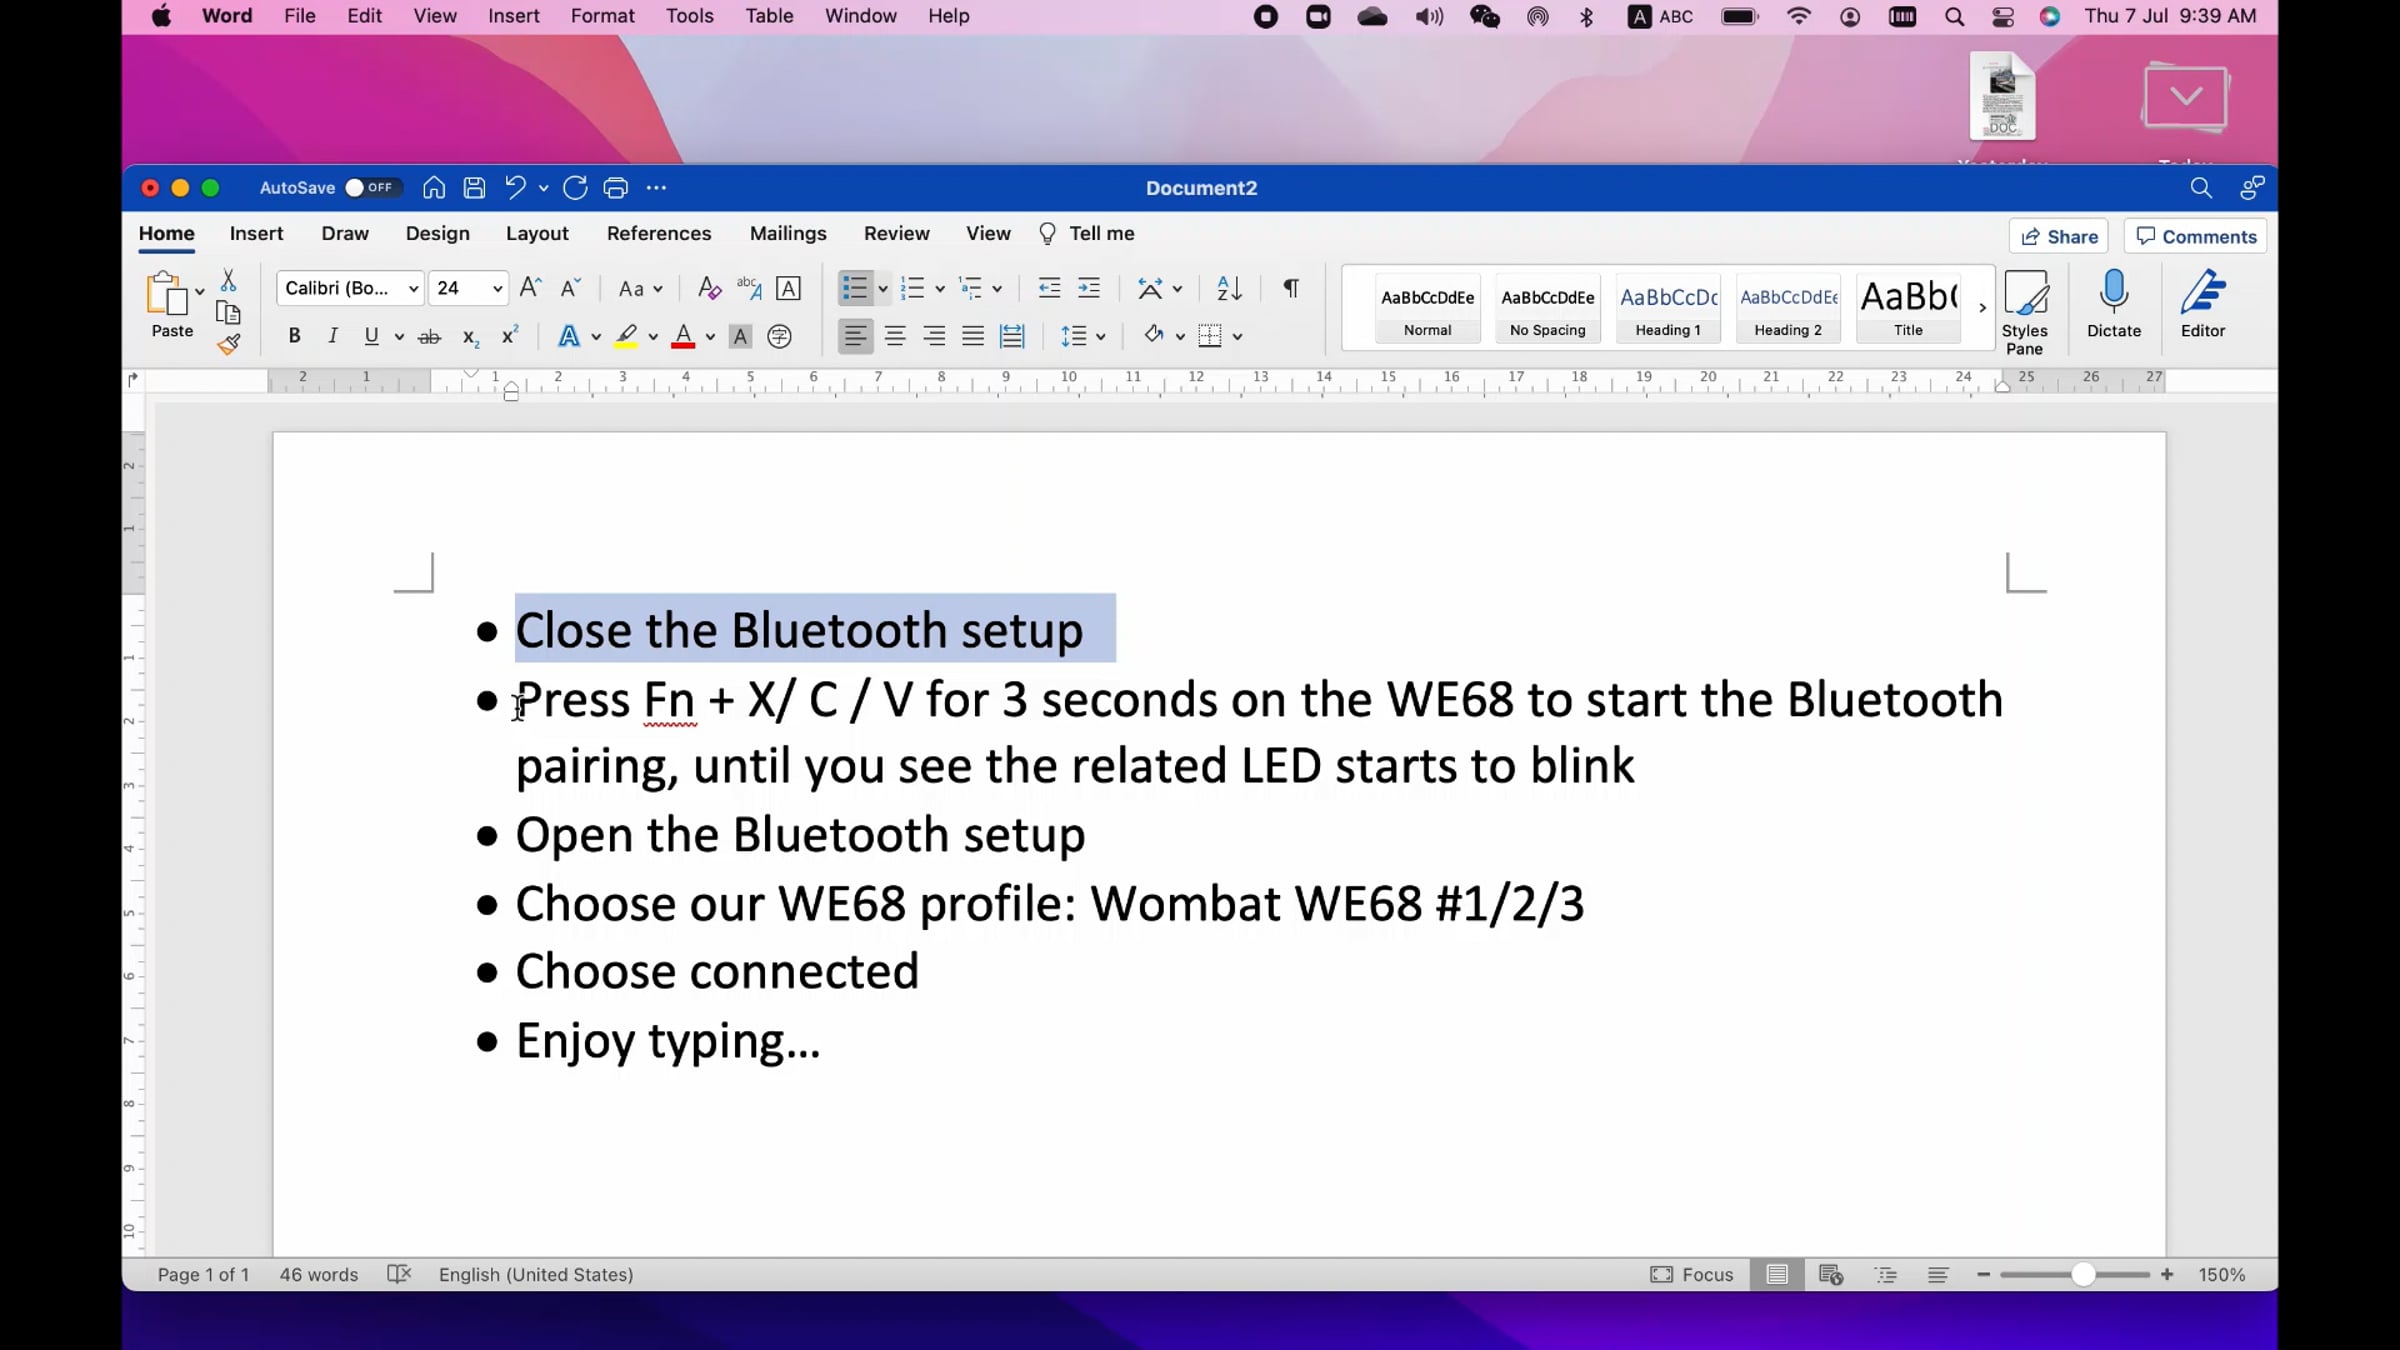The width and height of the screenshot is (2400, 1350).
Task: Open the underline style dropdown arrow
Action: [399, 337]
